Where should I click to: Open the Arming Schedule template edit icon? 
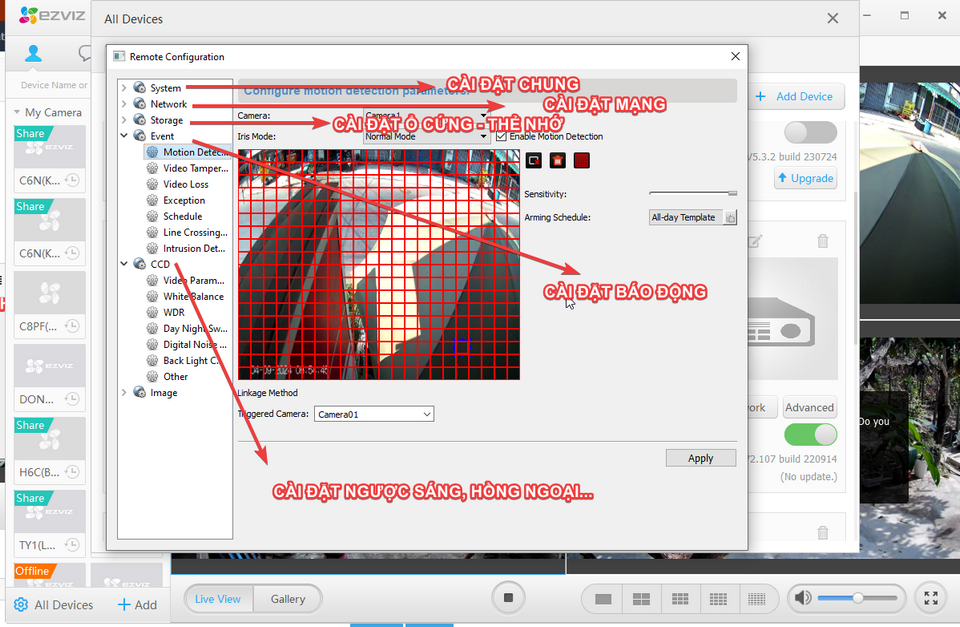pyautogui.click(x=730, y=217)
